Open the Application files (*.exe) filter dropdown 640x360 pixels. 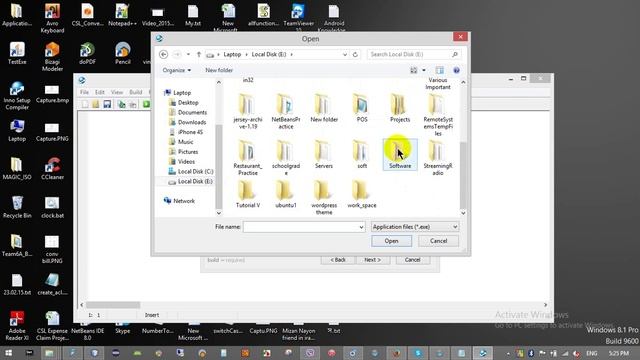(415, 227)
